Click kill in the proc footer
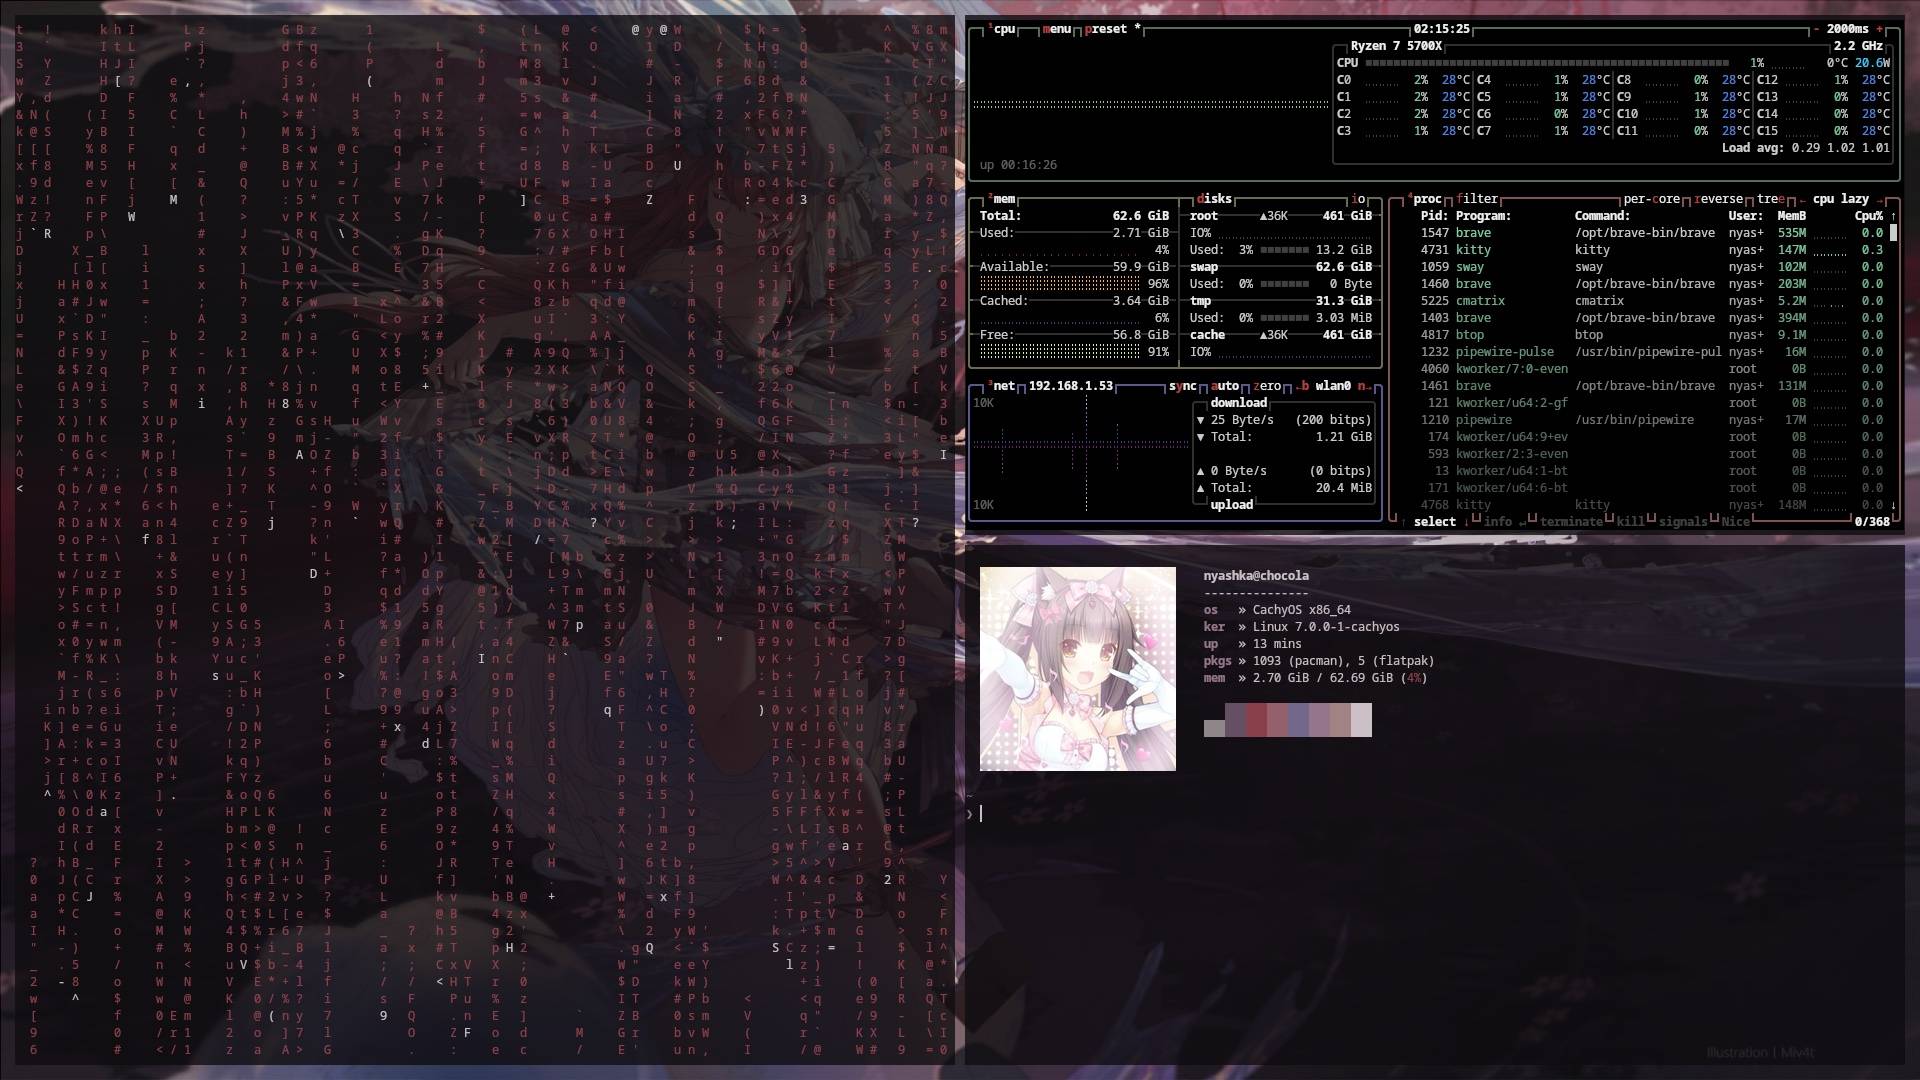 click(1630, 522)
